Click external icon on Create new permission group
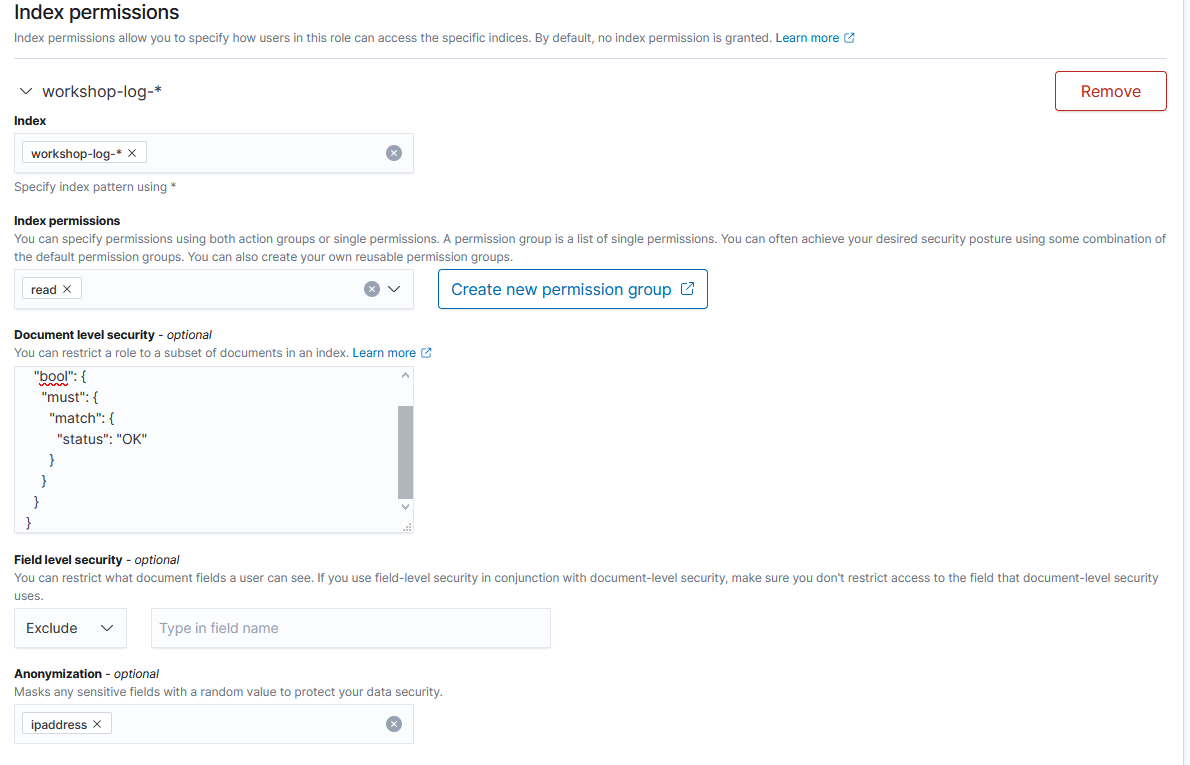The height and width of the screenshot is (765, 1190). click(687, 288)
